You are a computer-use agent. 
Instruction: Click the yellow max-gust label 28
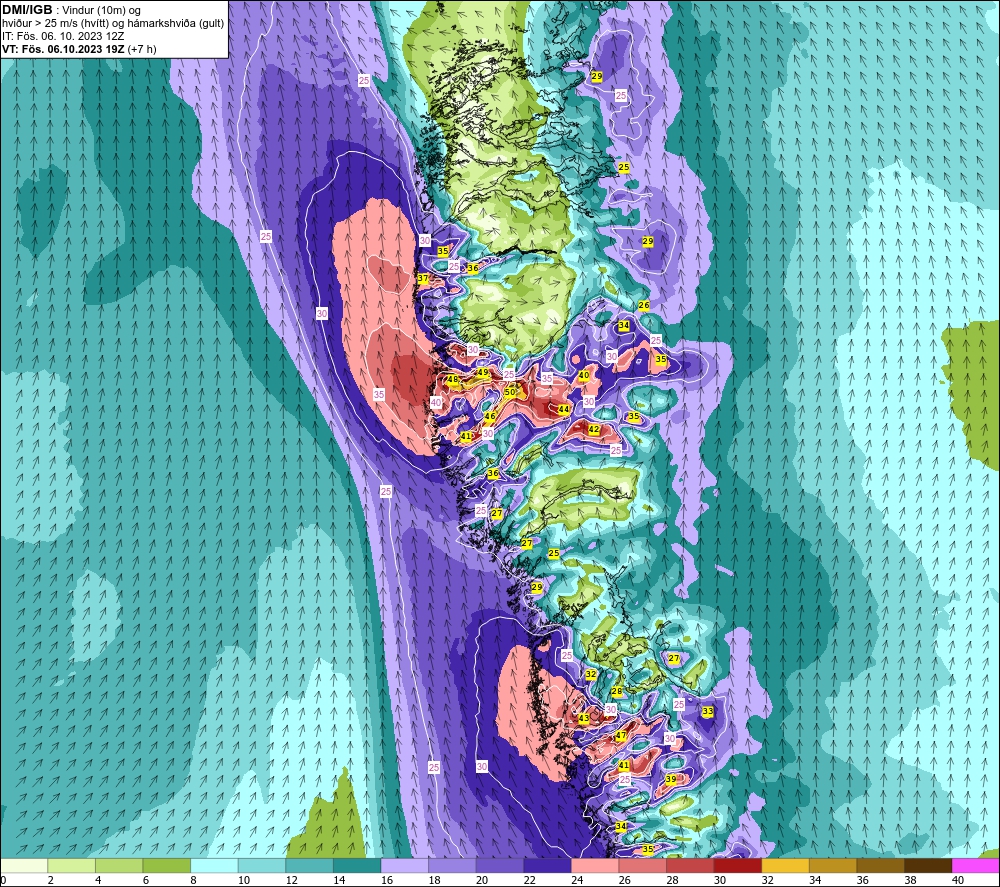point(617,691)
